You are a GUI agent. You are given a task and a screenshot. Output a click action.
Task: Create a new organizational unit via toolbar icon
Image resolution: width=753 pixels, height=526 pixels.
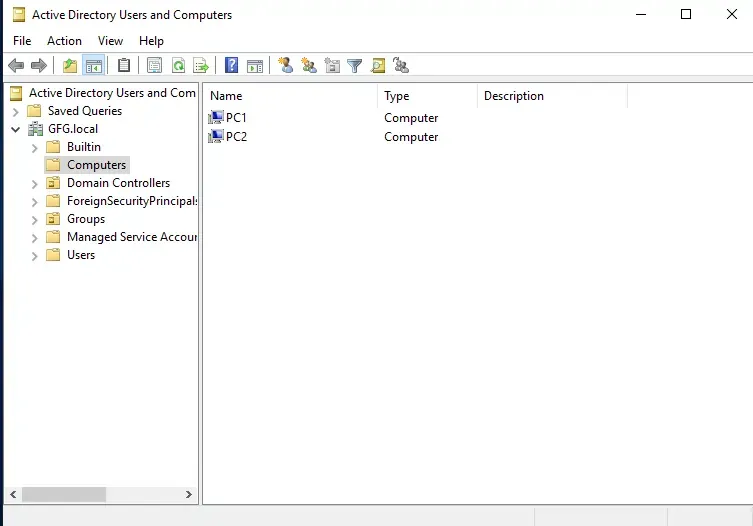point(332,65)
